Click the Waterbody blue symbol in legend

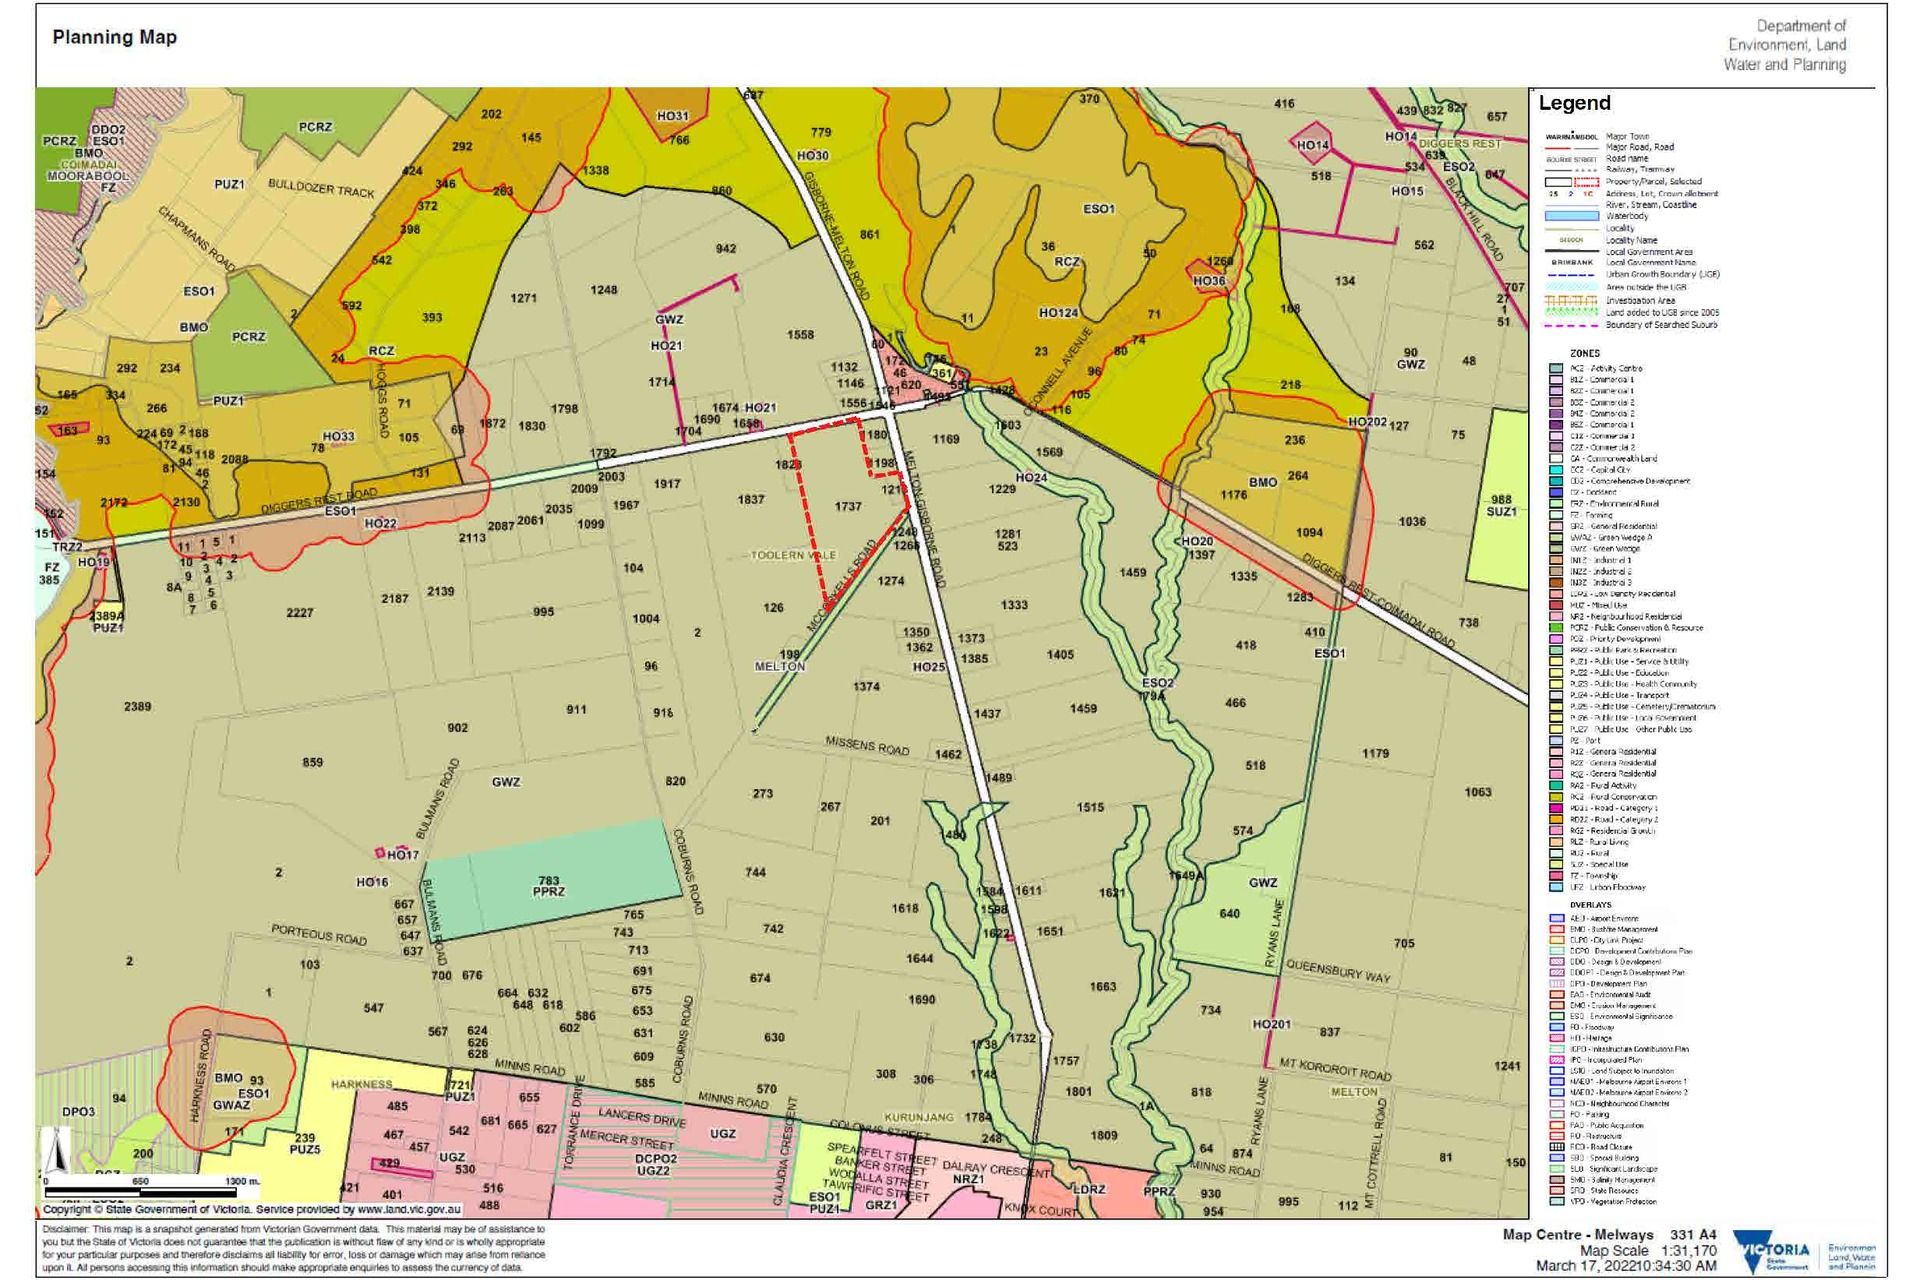(x=1571, y=216)
